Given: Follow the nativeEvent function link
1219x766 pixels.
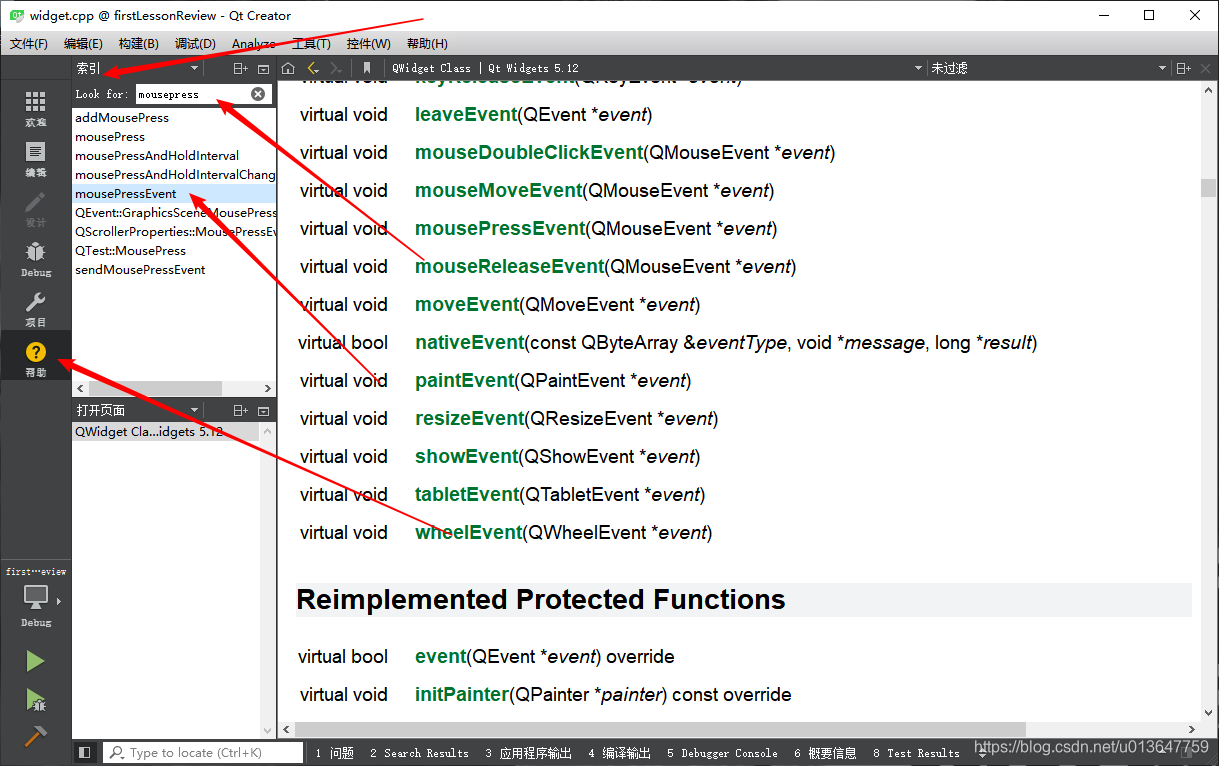Looking at the screenshot, I should point(470,343).
